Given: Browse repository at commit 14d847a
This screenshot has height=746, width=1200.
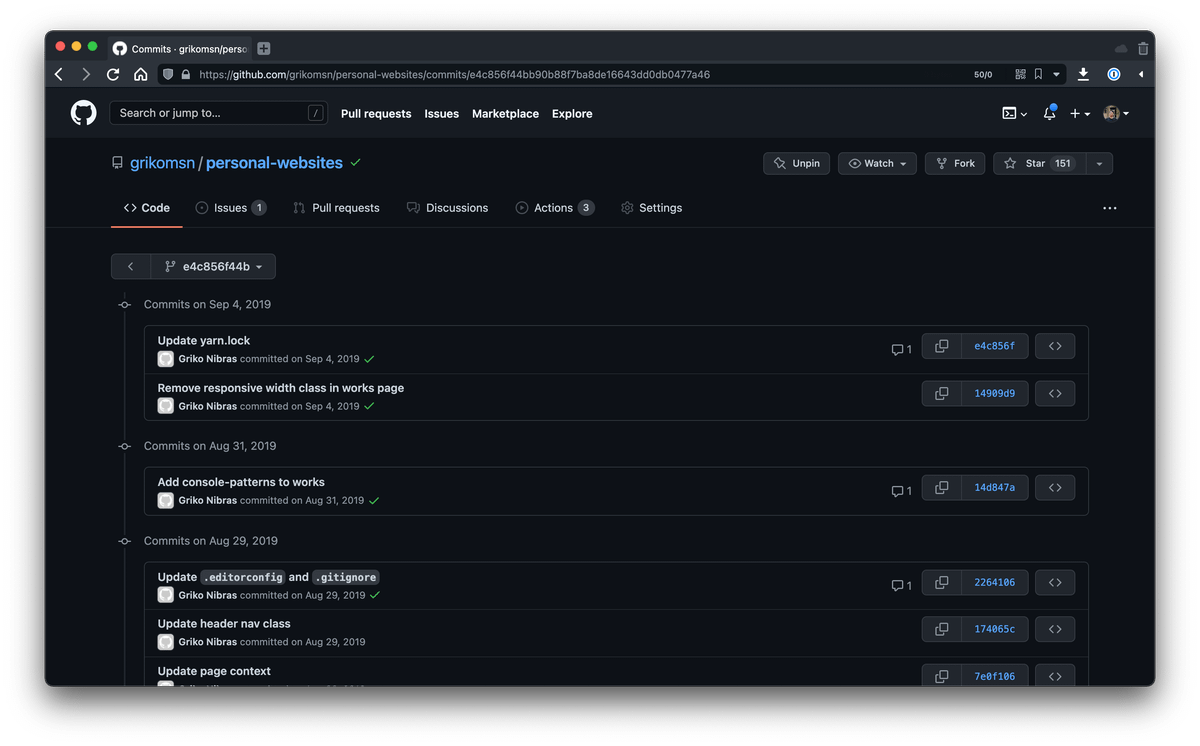Looking at the screenshot, I should (1055, 487).
